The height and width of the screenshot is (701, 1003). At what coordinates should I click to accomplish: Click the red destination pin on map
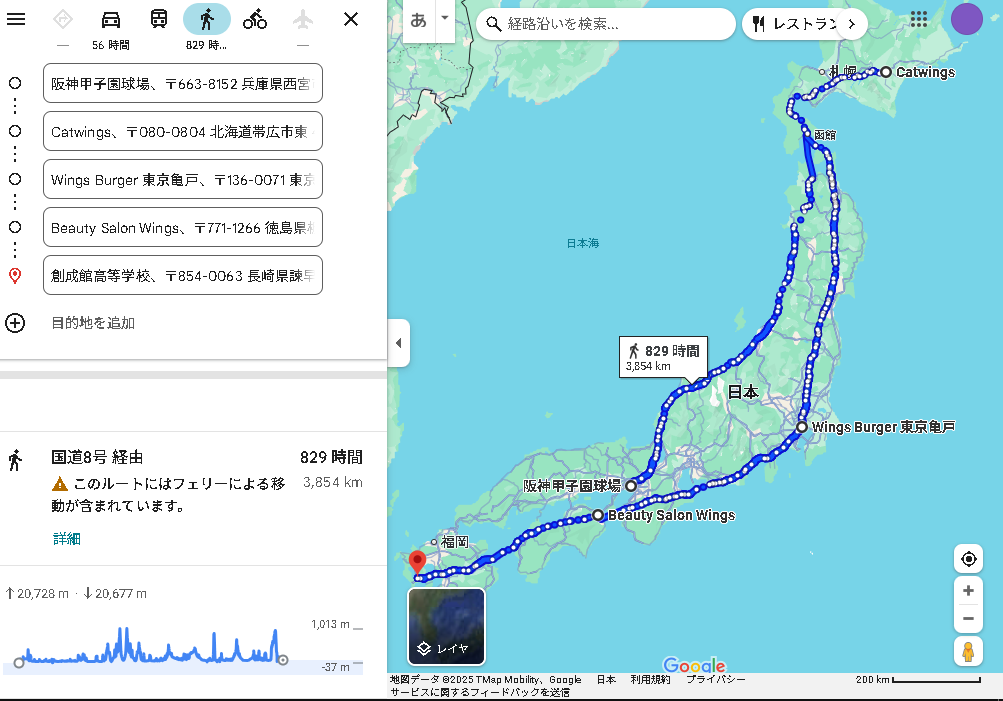click(x=417, y=563)
